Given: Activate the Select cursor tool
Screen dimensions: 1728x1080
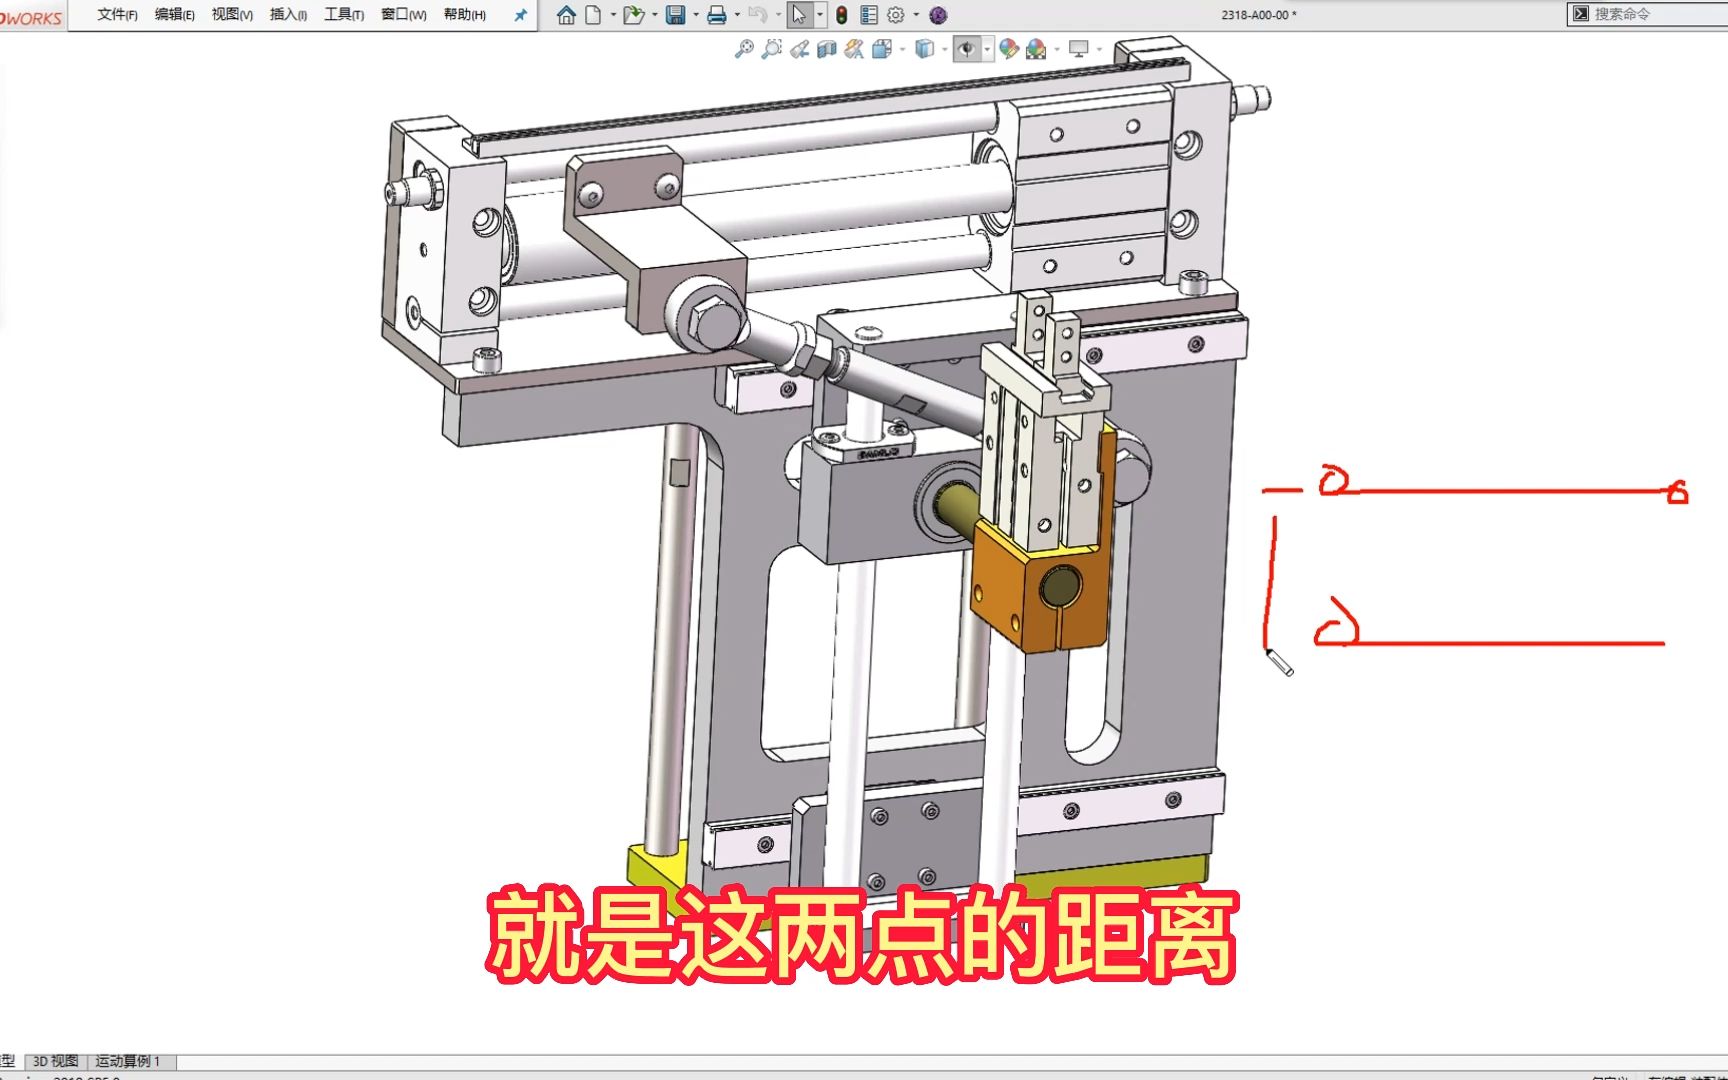Looking at the screenshot, I should 799,15.
